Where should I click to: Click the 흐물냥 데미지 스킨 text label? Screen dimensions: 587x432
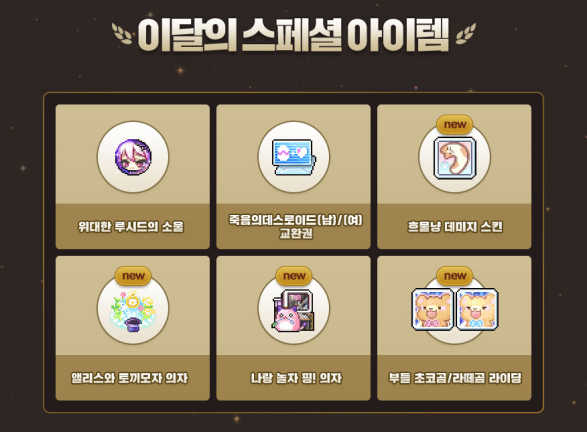coord(455,226)
